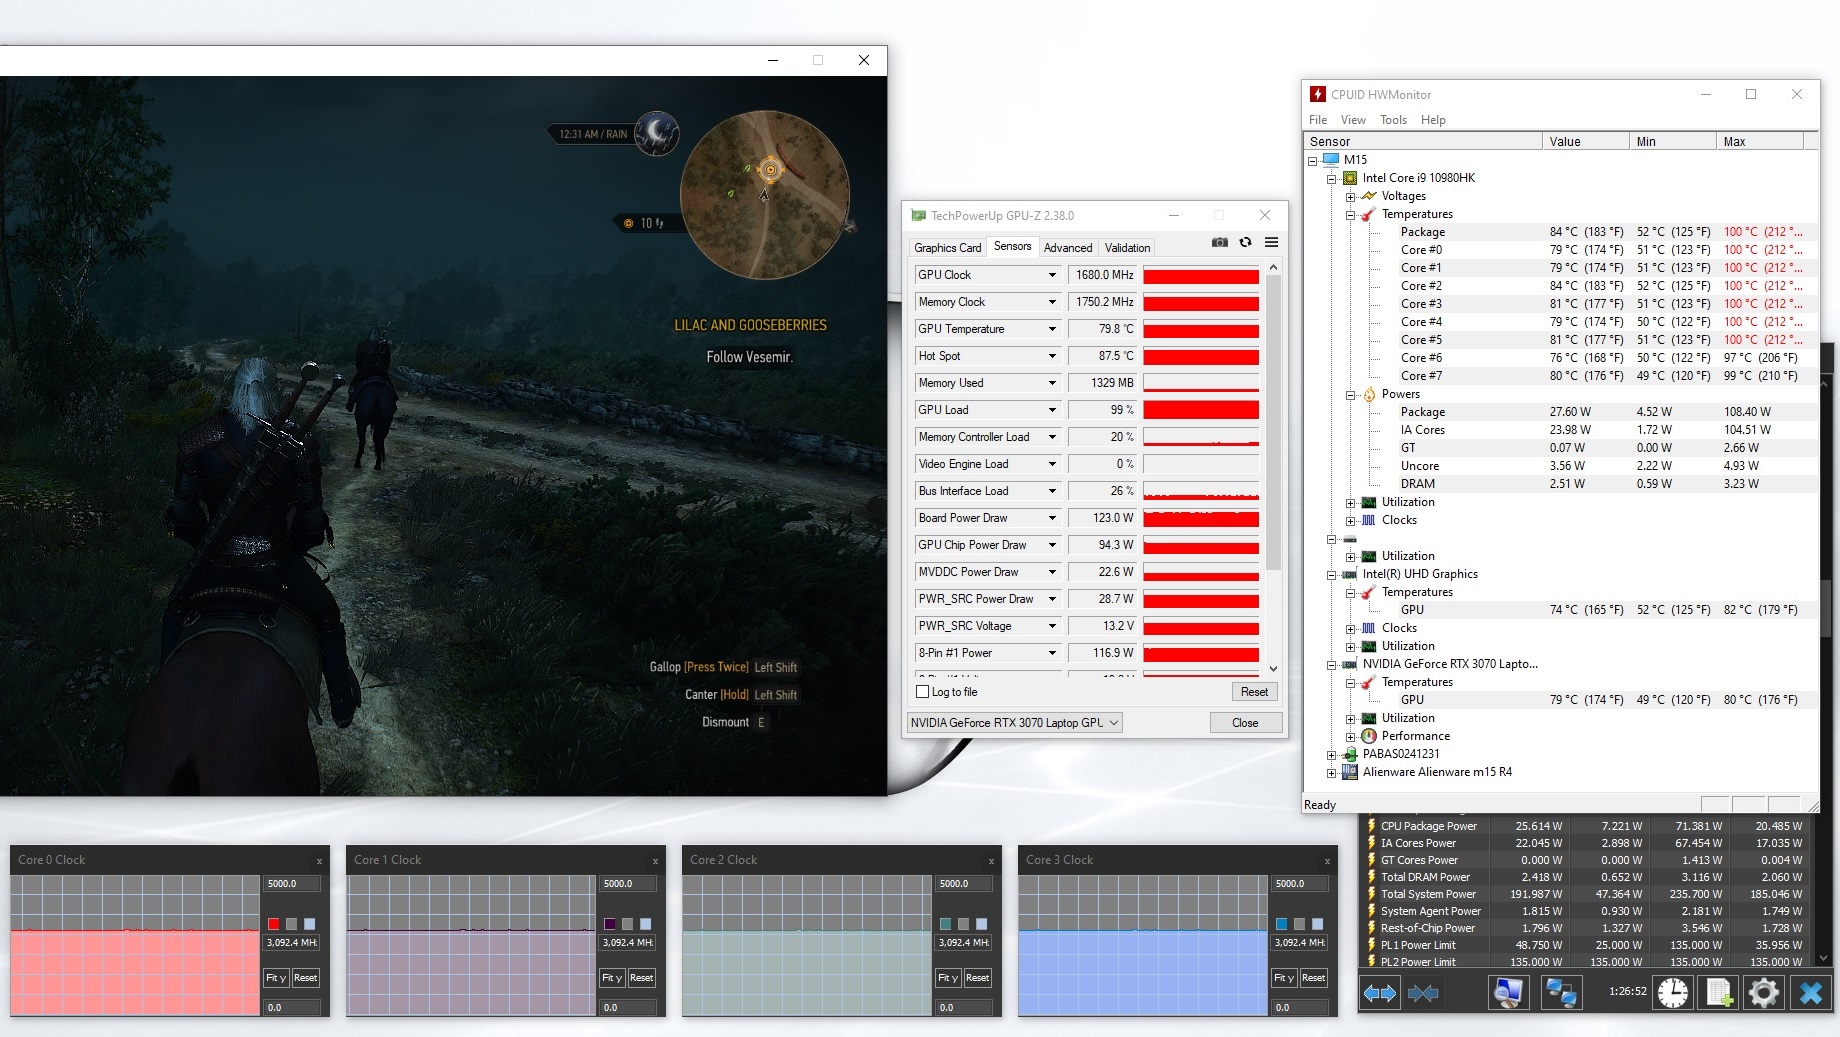Image resolution: width=1840 pixels, height=1037 pixels.
Task: Switch to GPU-Z Advanced tab
Action: (x=1068, y=248)
